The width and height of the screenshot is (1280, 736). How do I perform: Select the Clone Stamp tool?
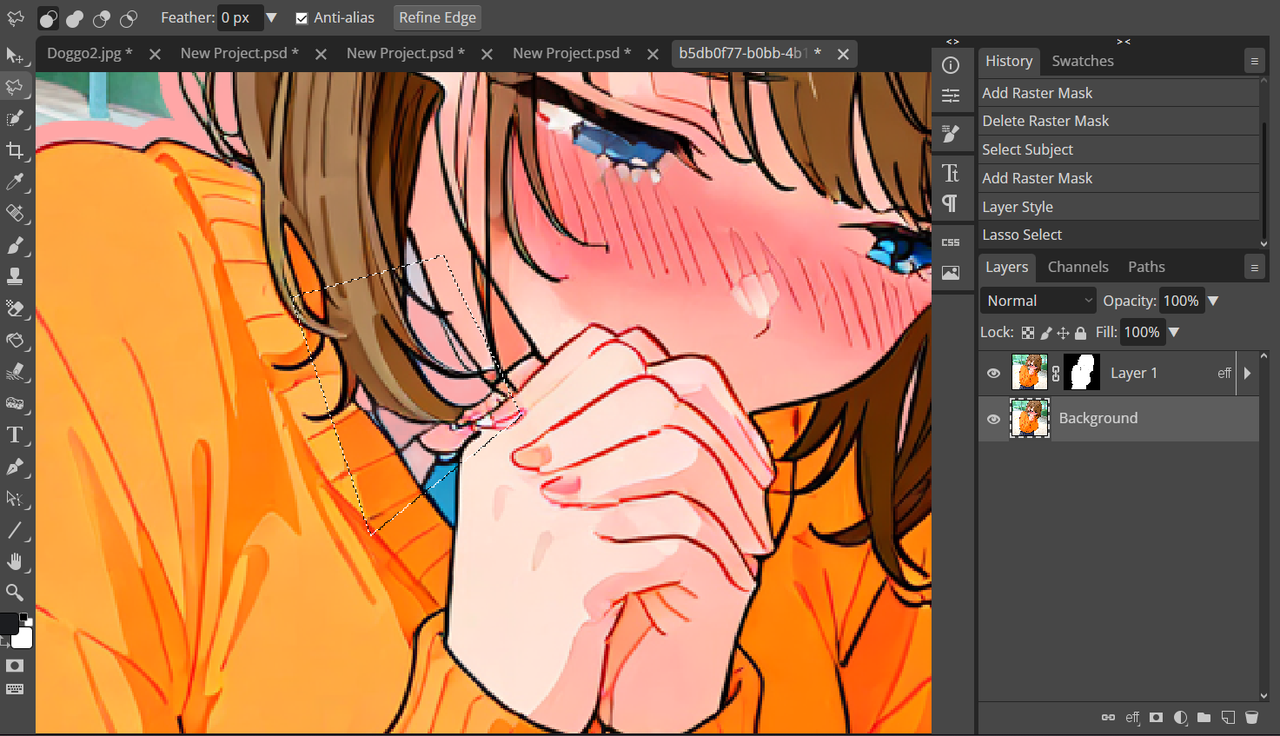[15, 277]
